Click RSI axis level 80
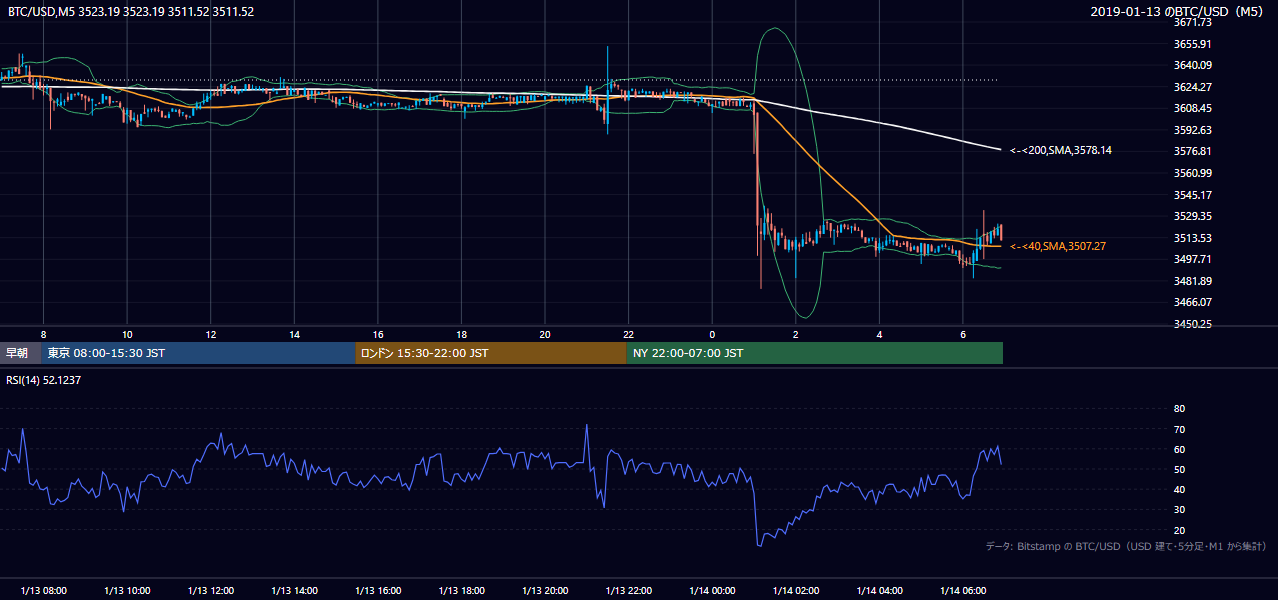Viewport: 1278px width, 600px height. (x=1179, y=409)
